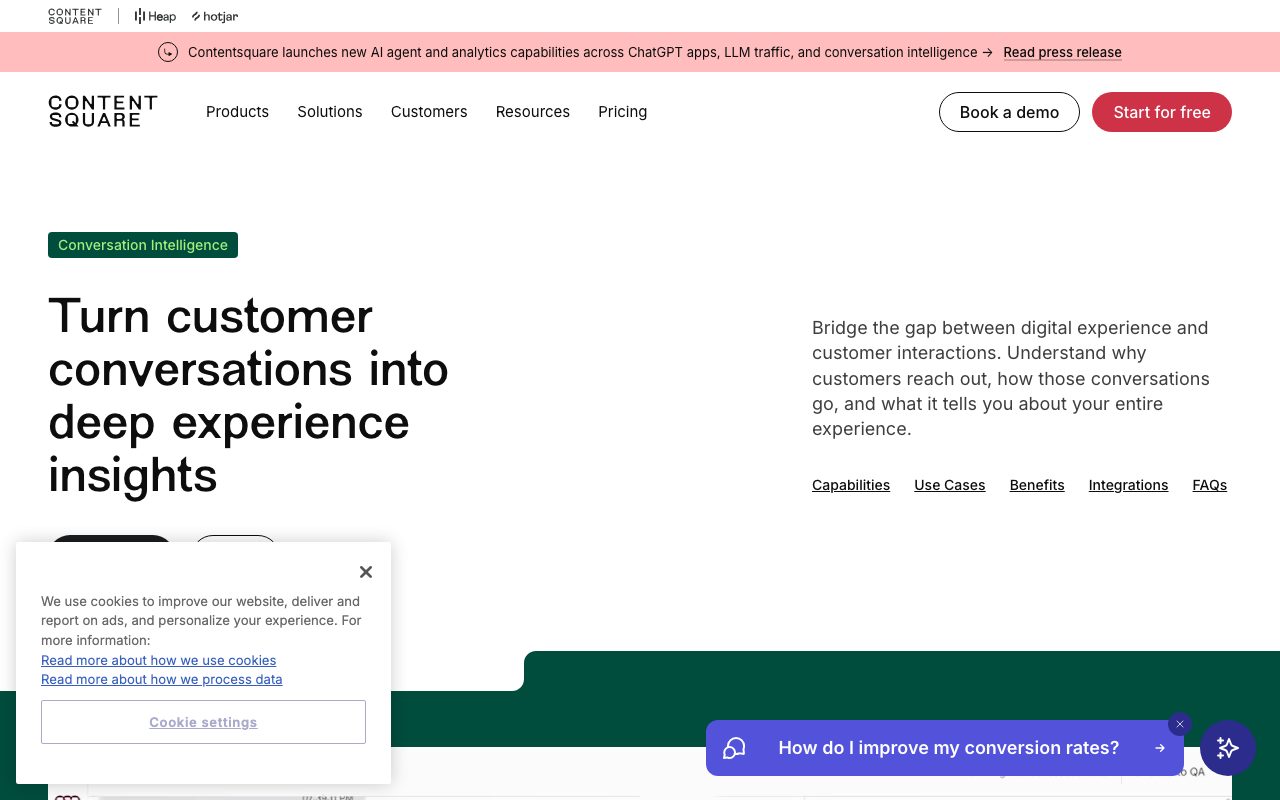Open the Heap logo link
This screenshot has width=1280, height=800.
(x=155, y=16)
